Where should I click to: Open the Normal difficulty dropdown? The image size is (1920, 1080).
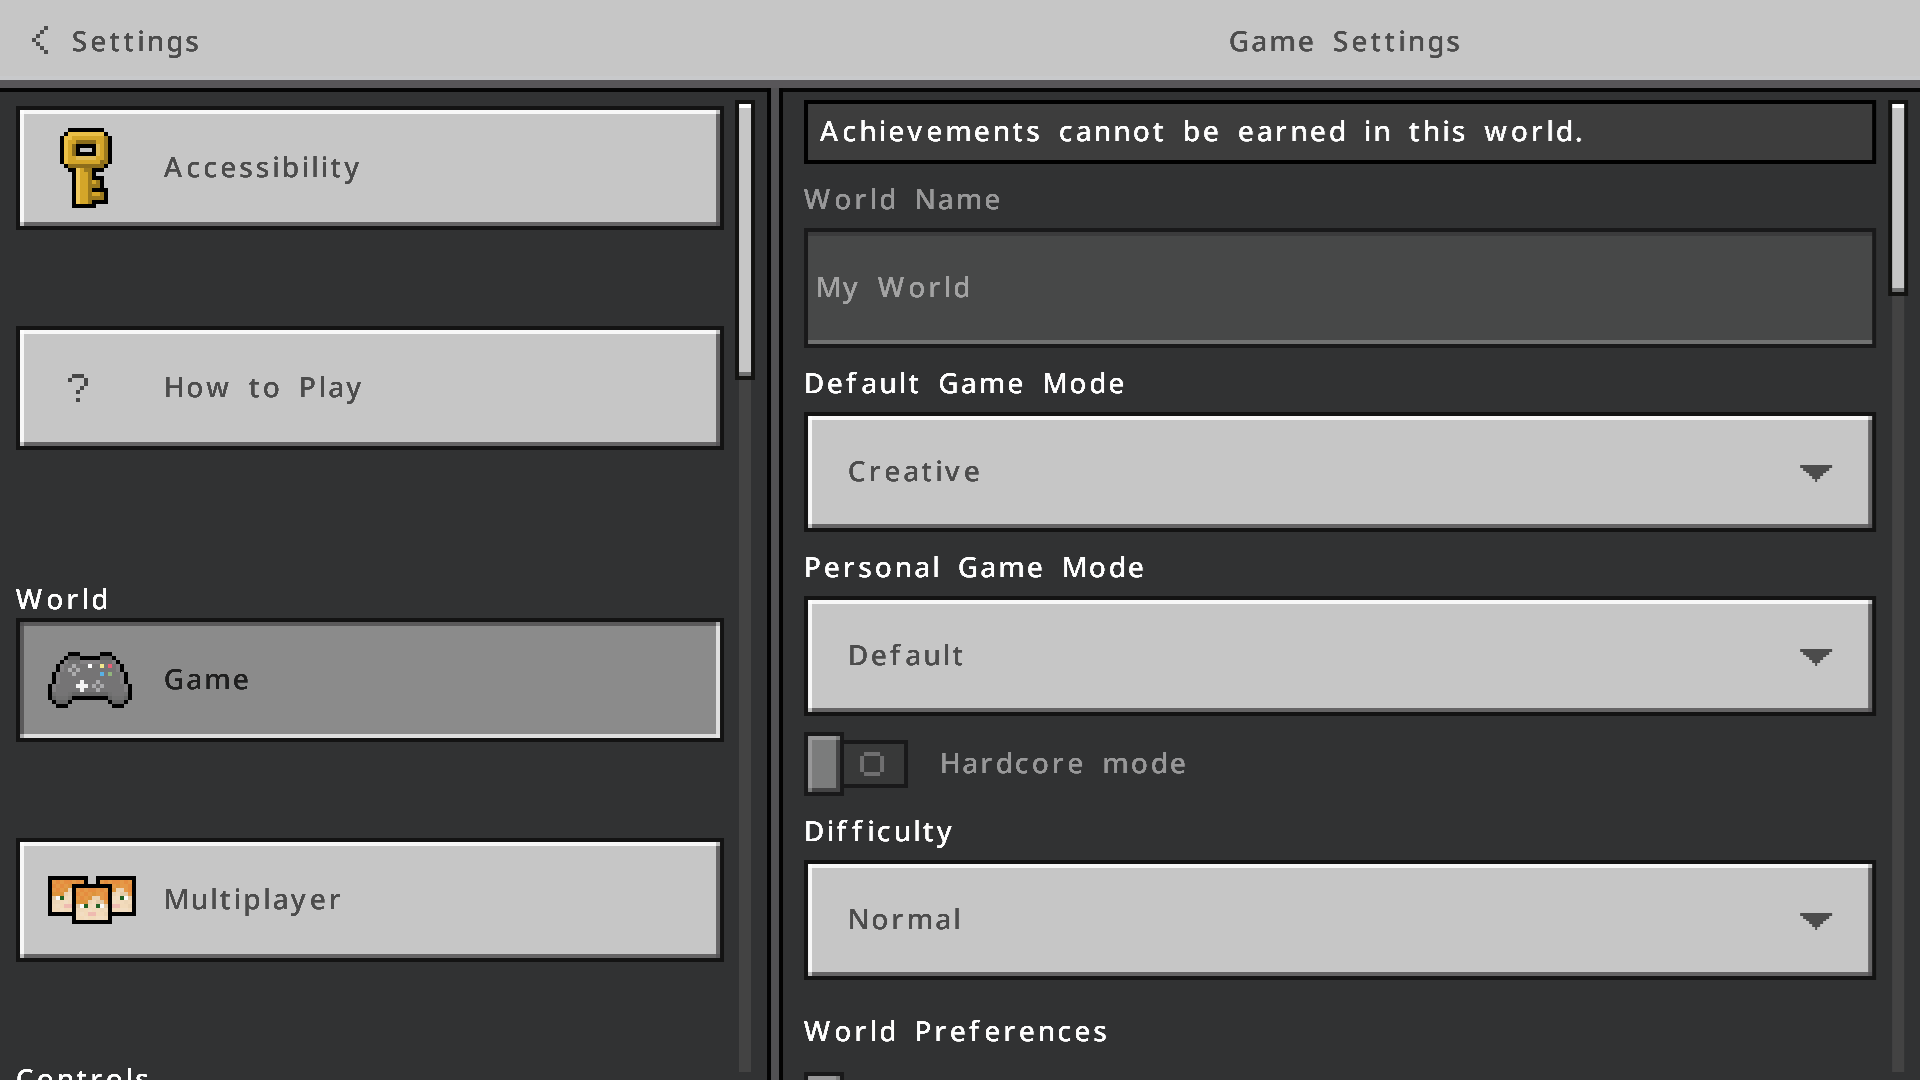[1338, 920]
